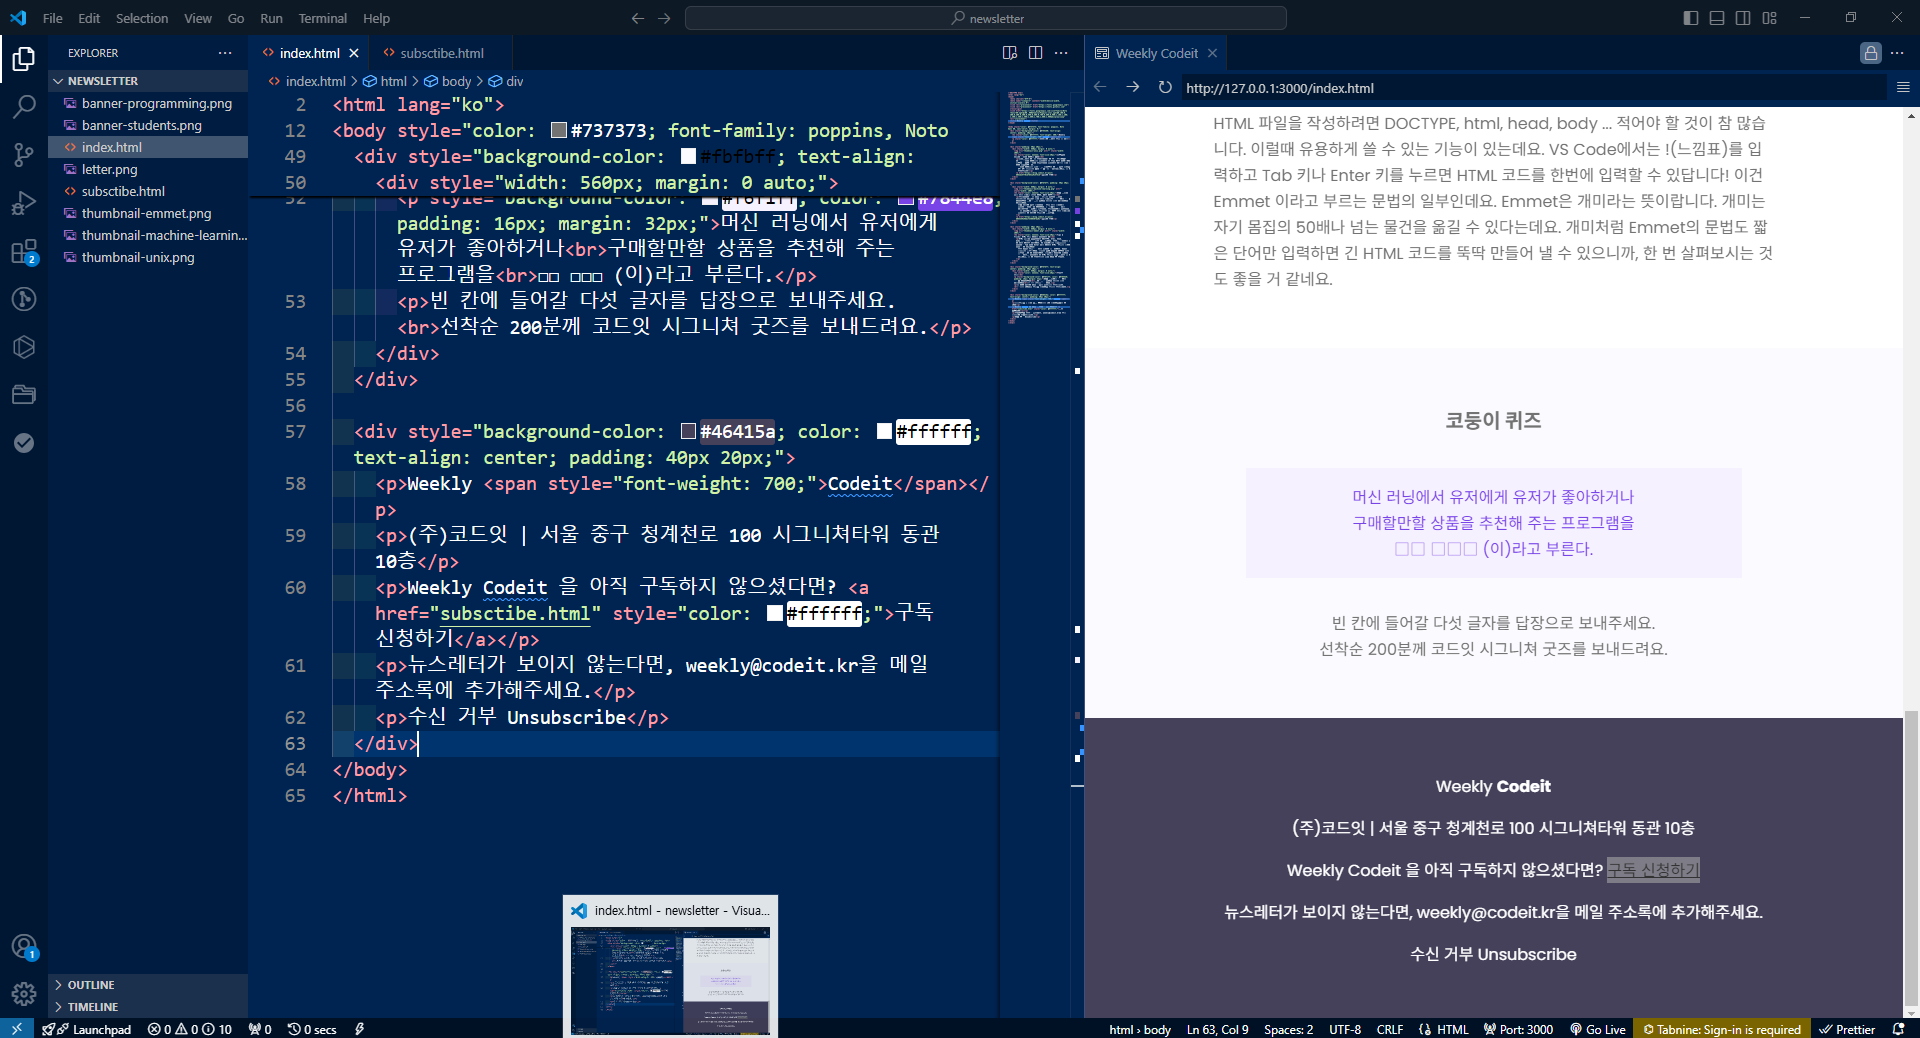Open thumbnail-emmet.png in the Explorer
Screen dimensions: 1920x1038
[x=148, y=213]
